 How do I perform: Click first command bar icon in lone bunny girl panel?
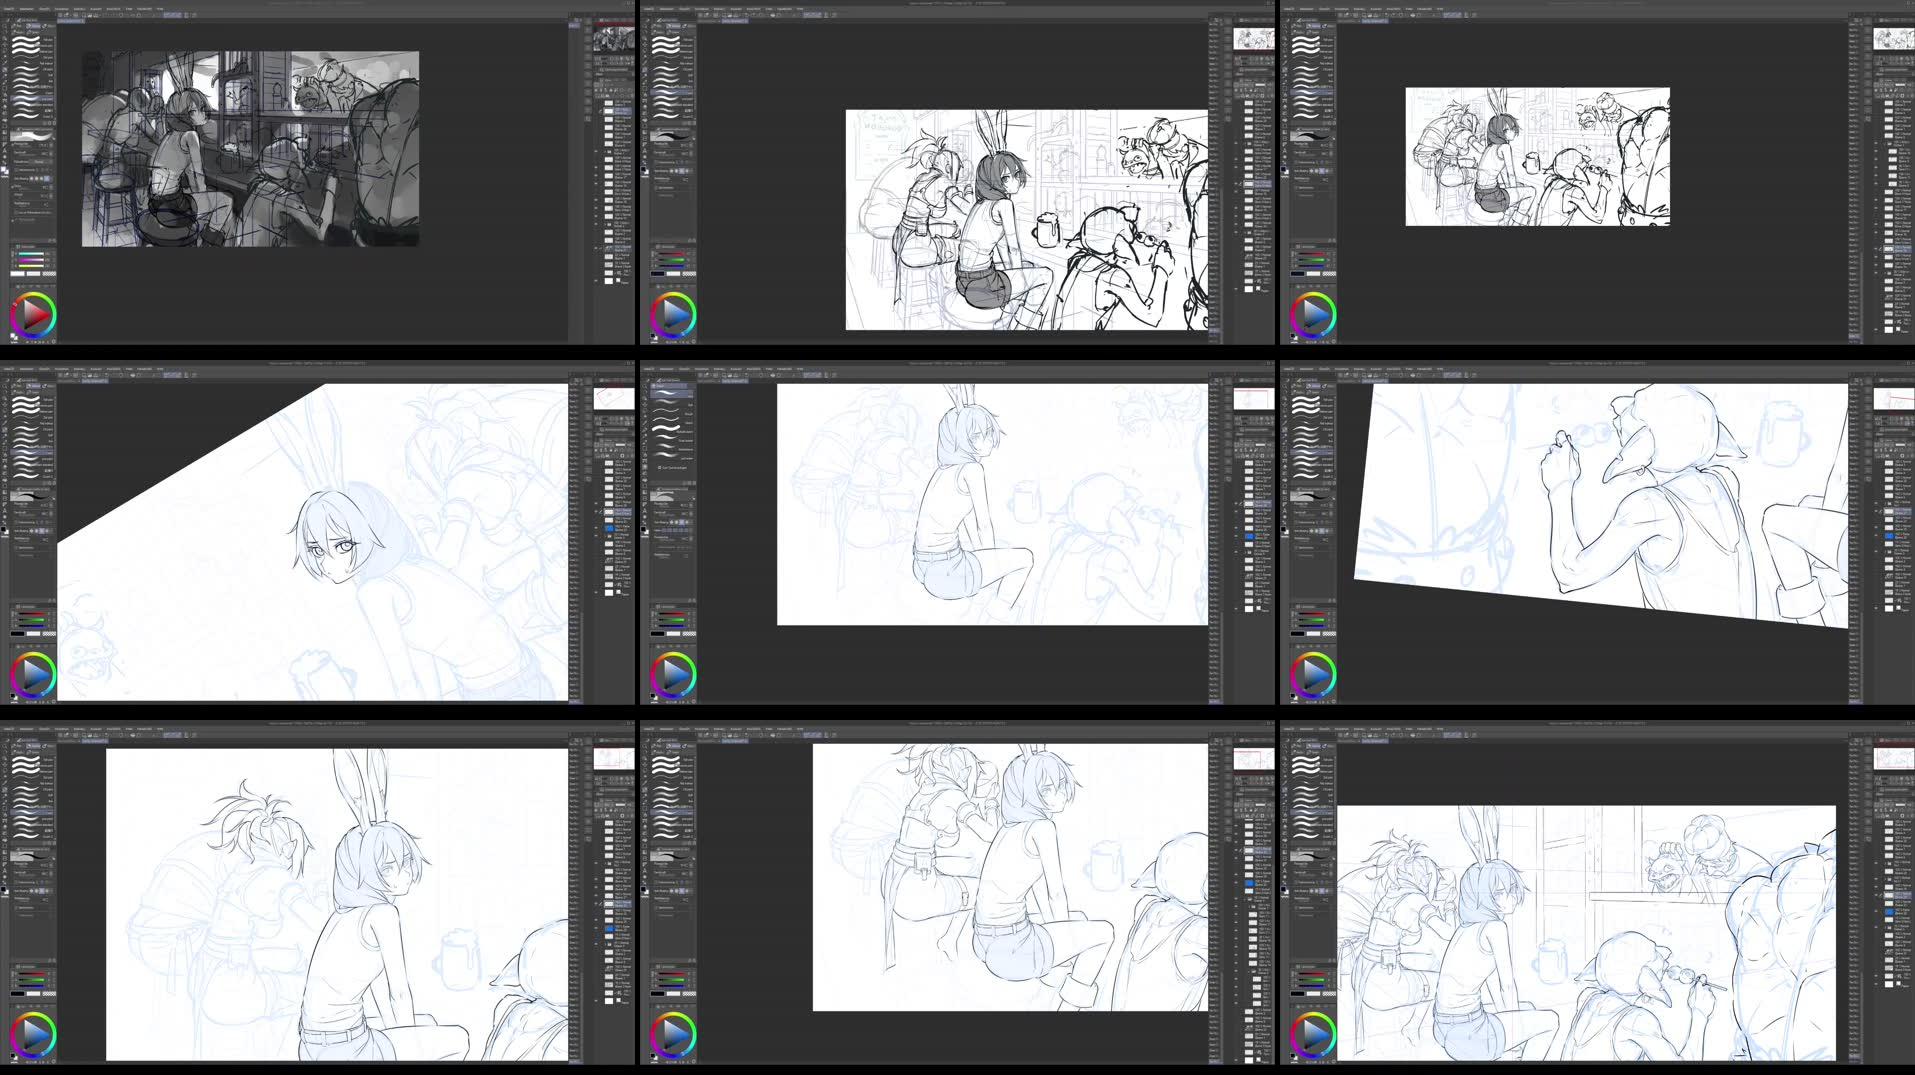tap(700, 375)
